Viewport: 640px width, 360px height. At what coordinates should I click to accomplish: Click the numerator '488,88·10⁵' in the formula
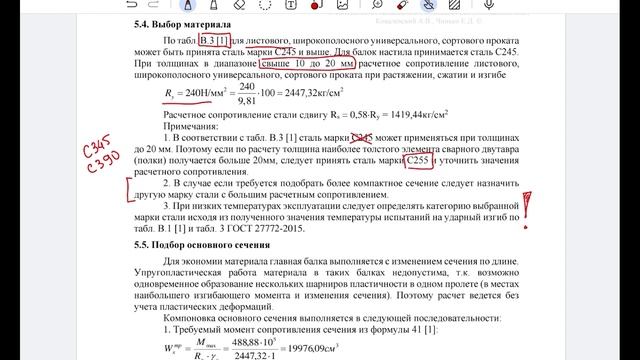click(x=254, y=342)
